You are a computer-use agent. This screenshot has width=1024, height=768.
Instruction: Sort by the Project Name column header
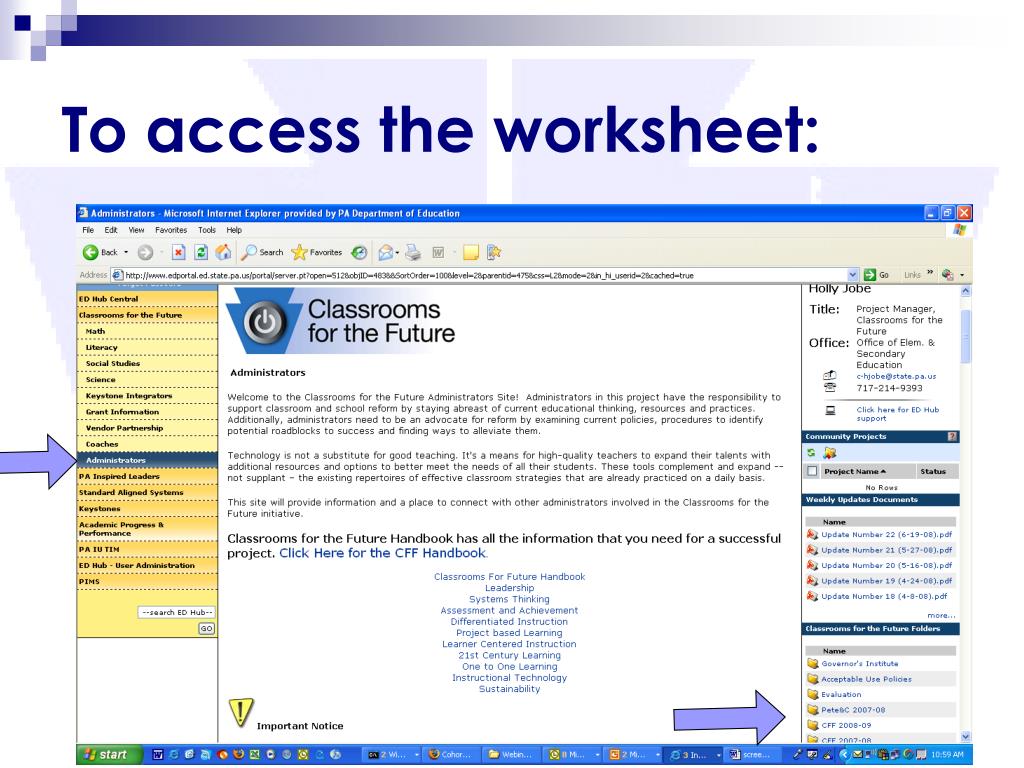coord(855,471)
